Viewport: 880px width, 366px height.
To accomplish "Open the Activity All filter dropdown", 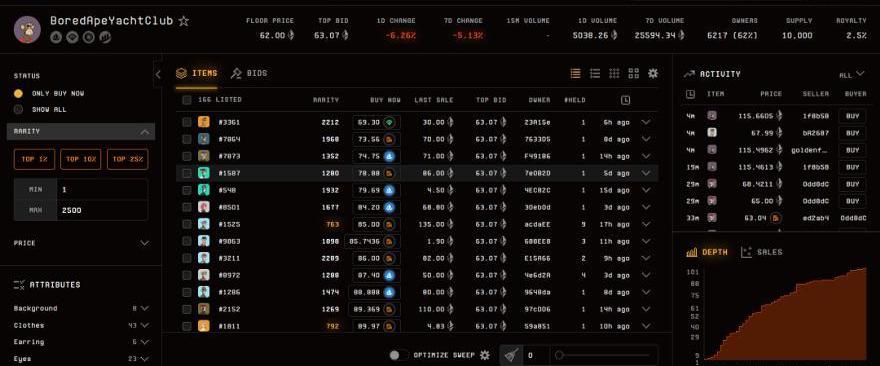I will [x=852, y=75].
